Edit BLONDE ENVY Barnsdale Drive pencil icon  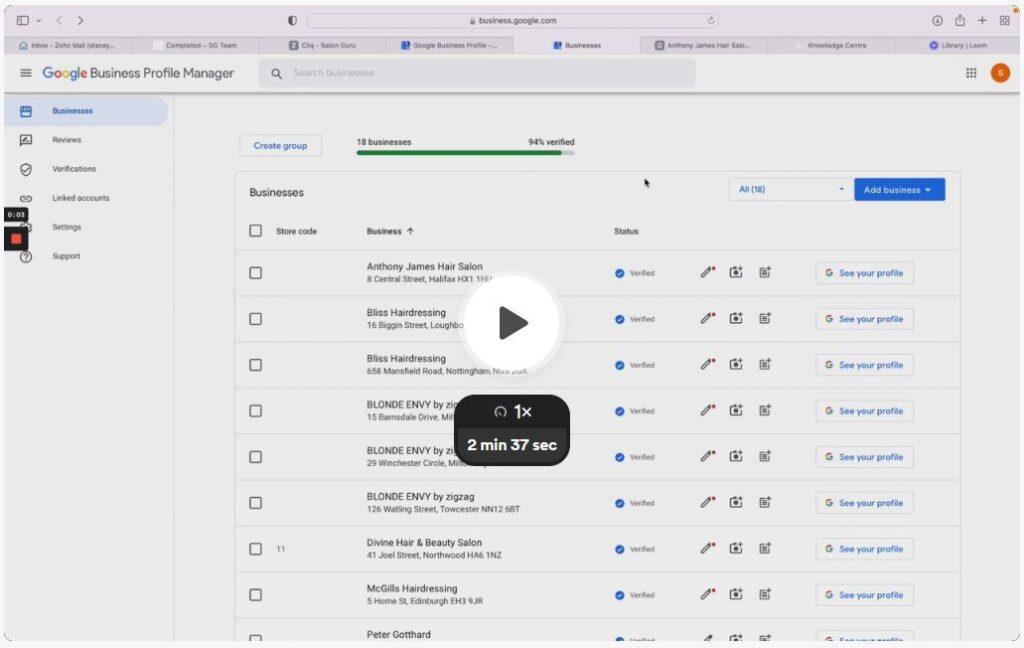pyautogui.click(x=707, y=410)
